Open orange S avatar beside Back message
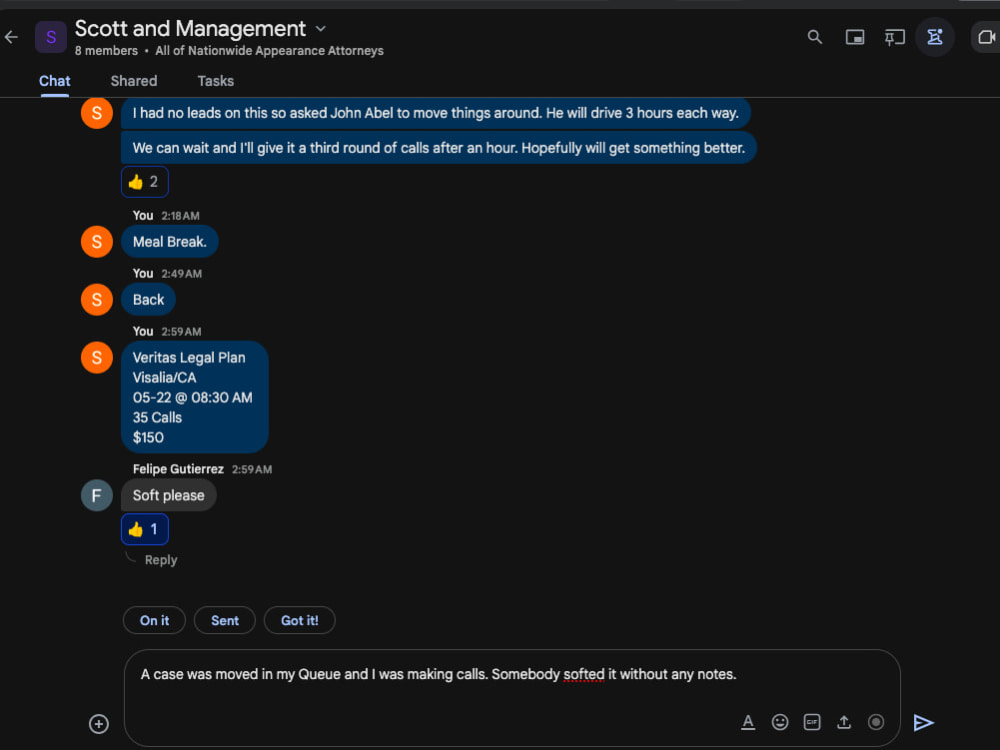This screenshot has height=750, width=1000. (97, 300)
